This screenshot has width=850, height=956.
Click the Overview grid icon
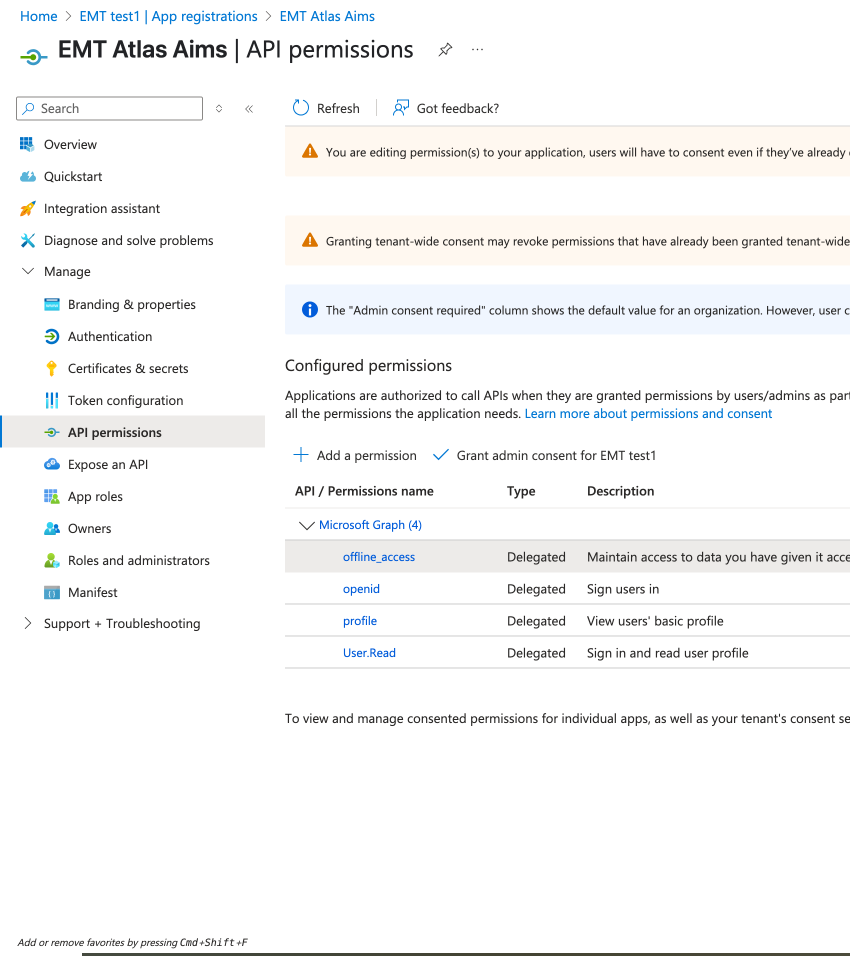tap(27, 144)
